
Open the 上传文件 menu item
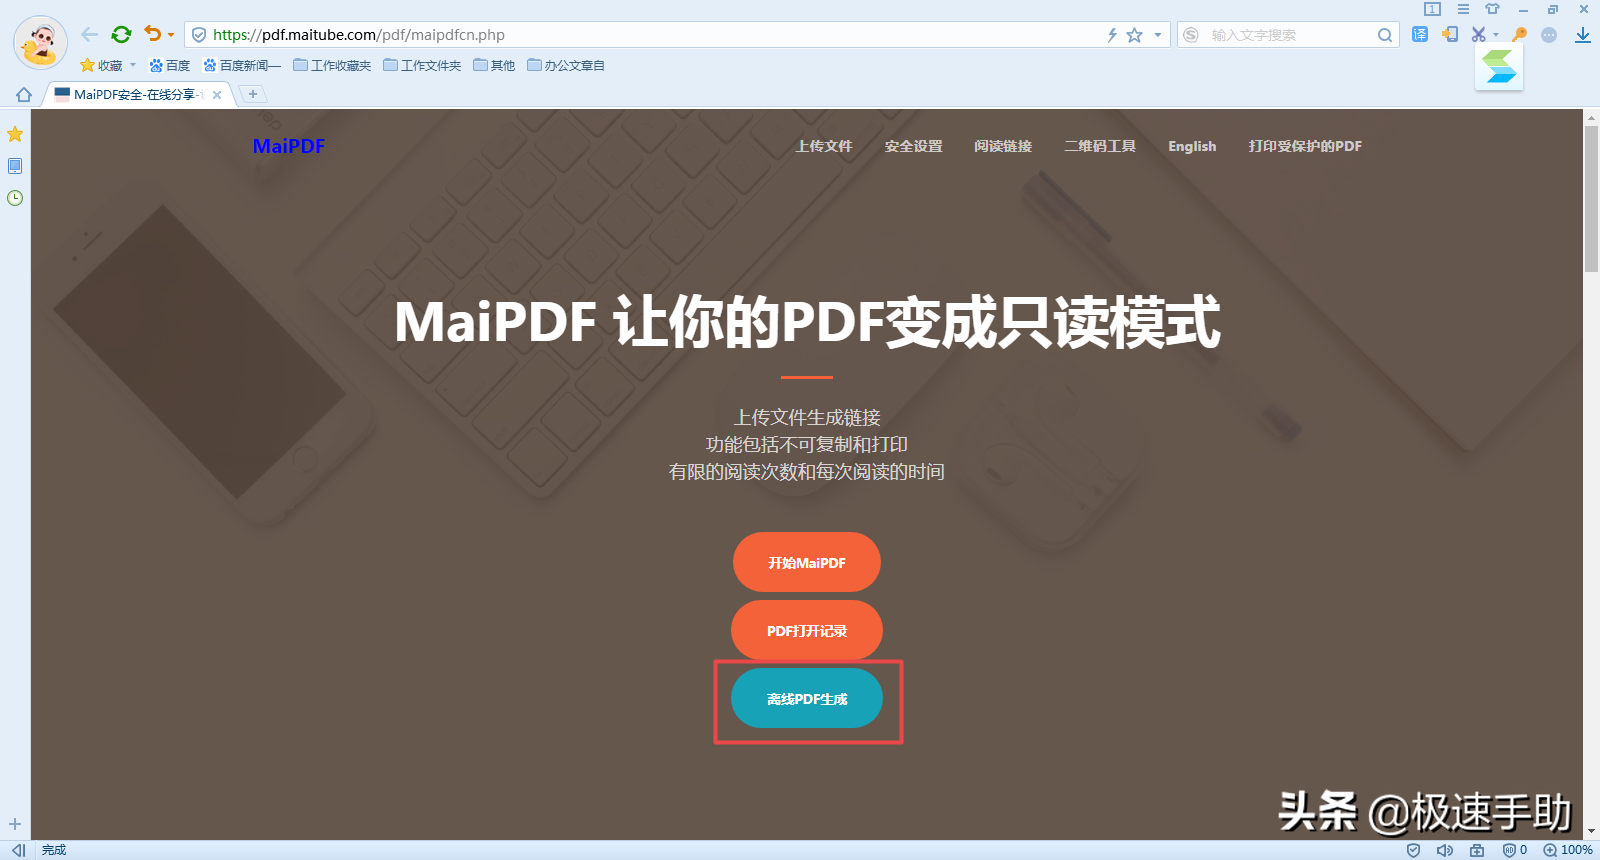coord(824,146)
